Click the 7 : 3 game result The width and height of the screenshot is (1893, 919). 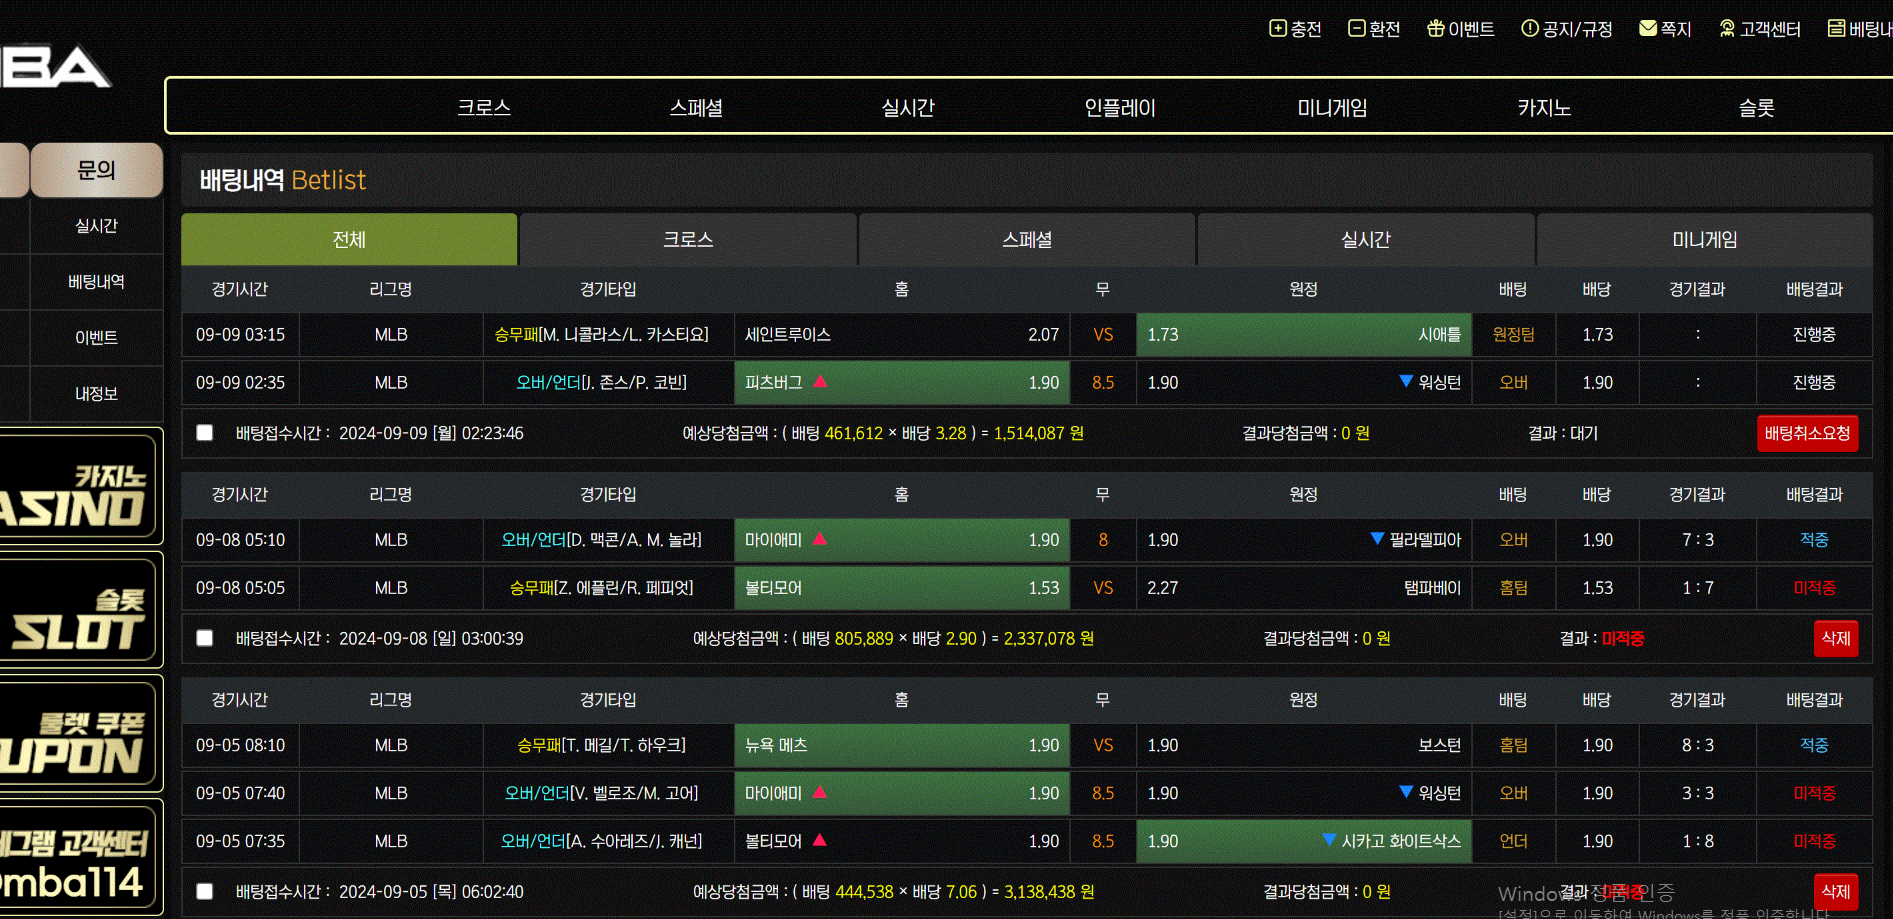pyautogui.click(x=1698, y=540)
